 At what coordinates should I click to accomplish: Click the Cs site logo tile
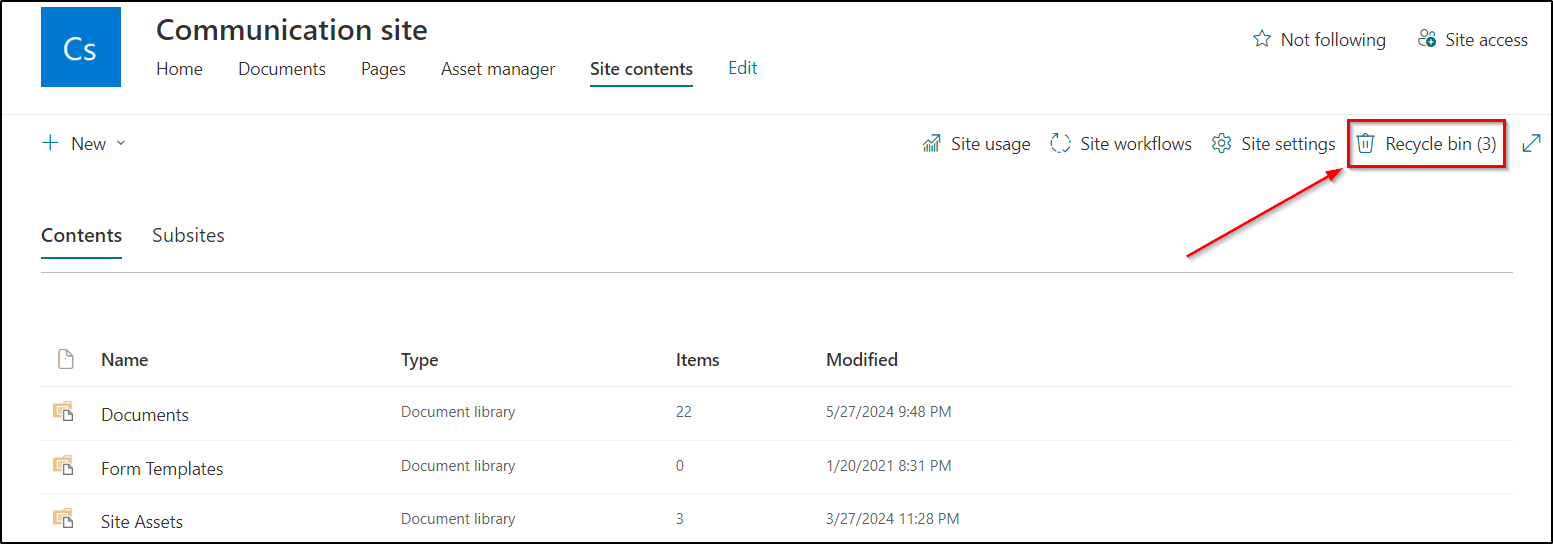(x=80, y=47)
